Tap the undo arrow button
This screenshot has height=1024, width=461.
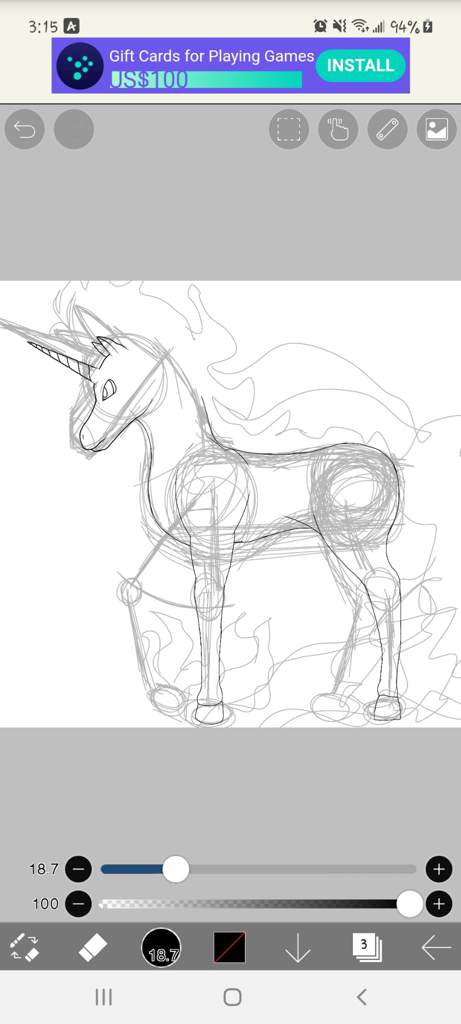pyautogui.click(x=25, y=129)
